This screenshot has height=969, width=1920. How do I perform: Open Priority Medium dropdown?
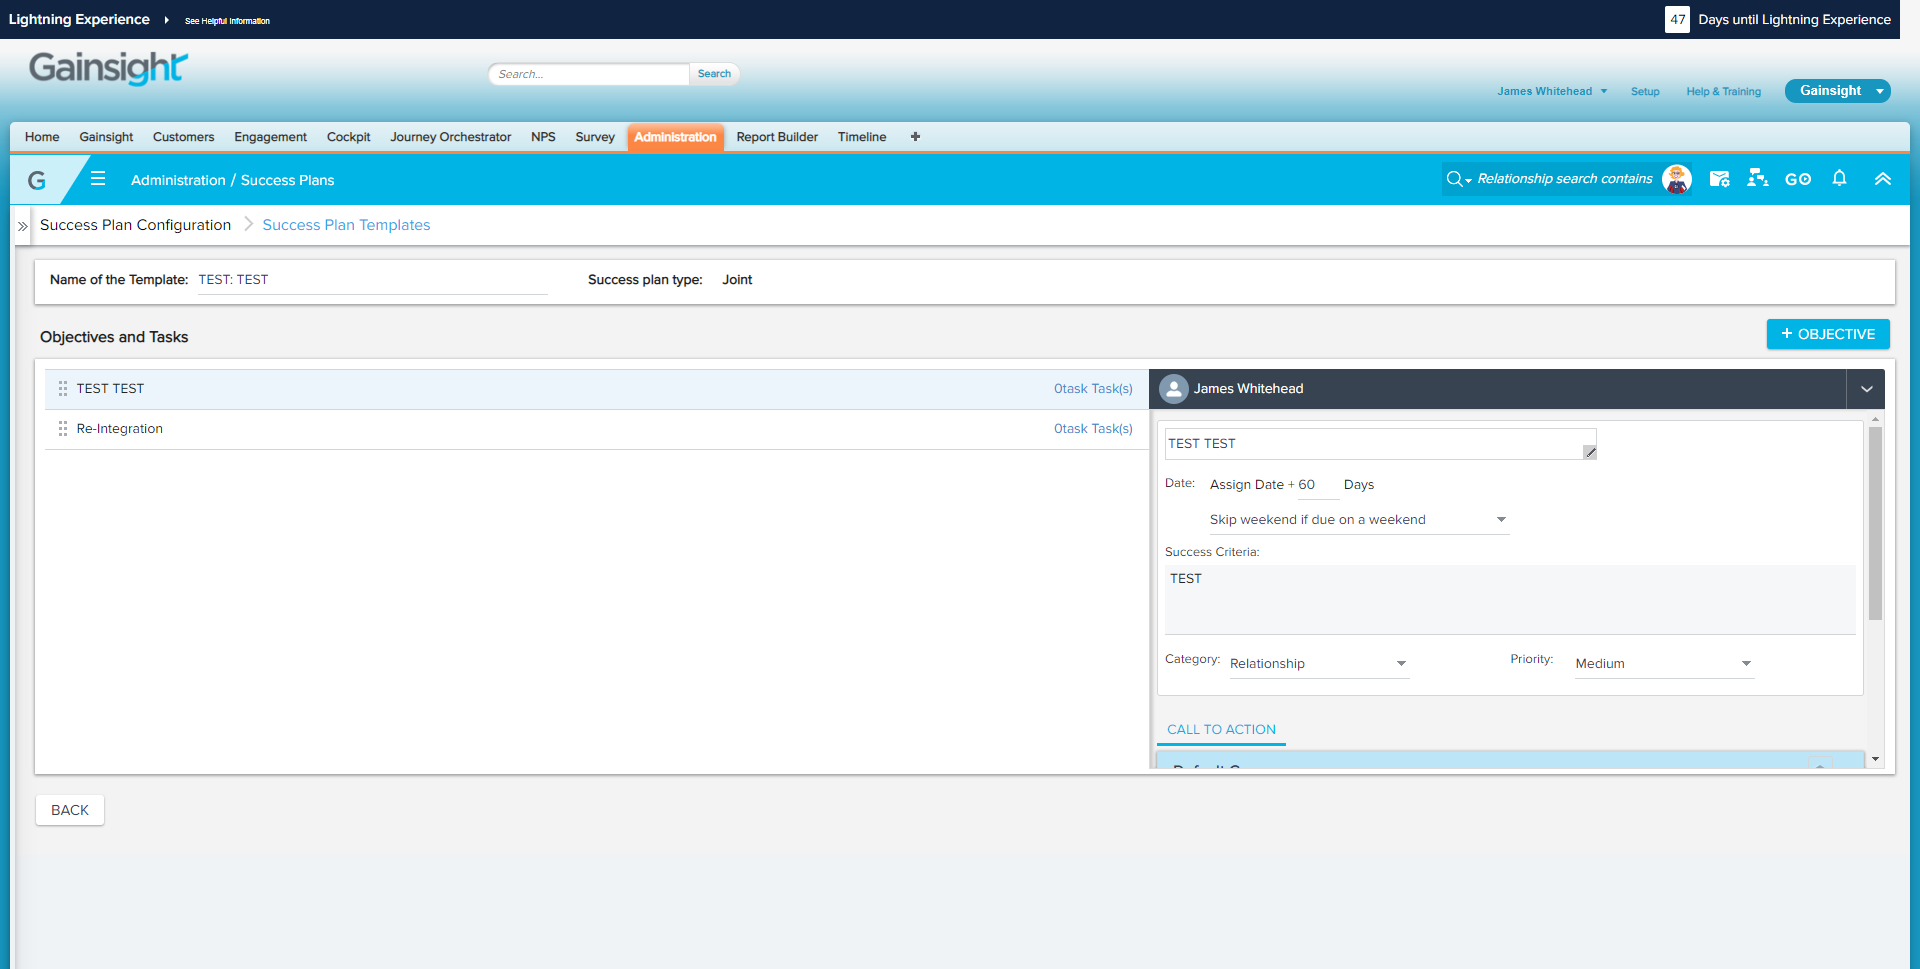coord(1664,664)
